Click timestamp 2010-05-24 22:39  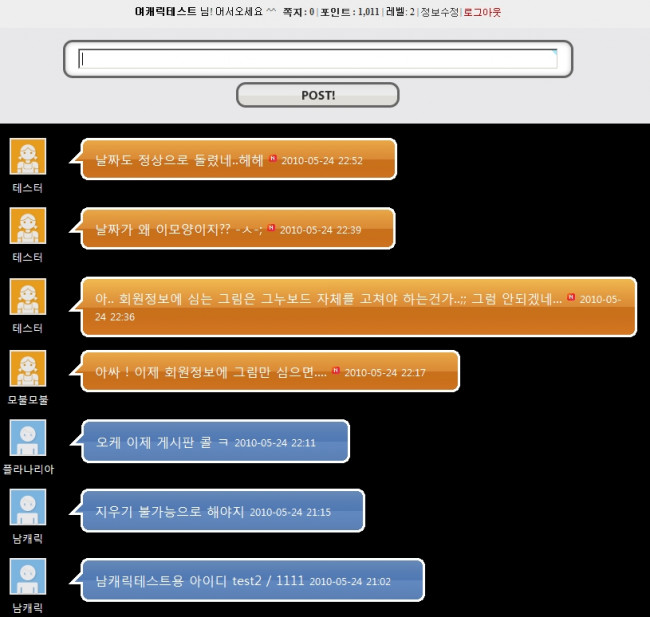tap(320, 230)
